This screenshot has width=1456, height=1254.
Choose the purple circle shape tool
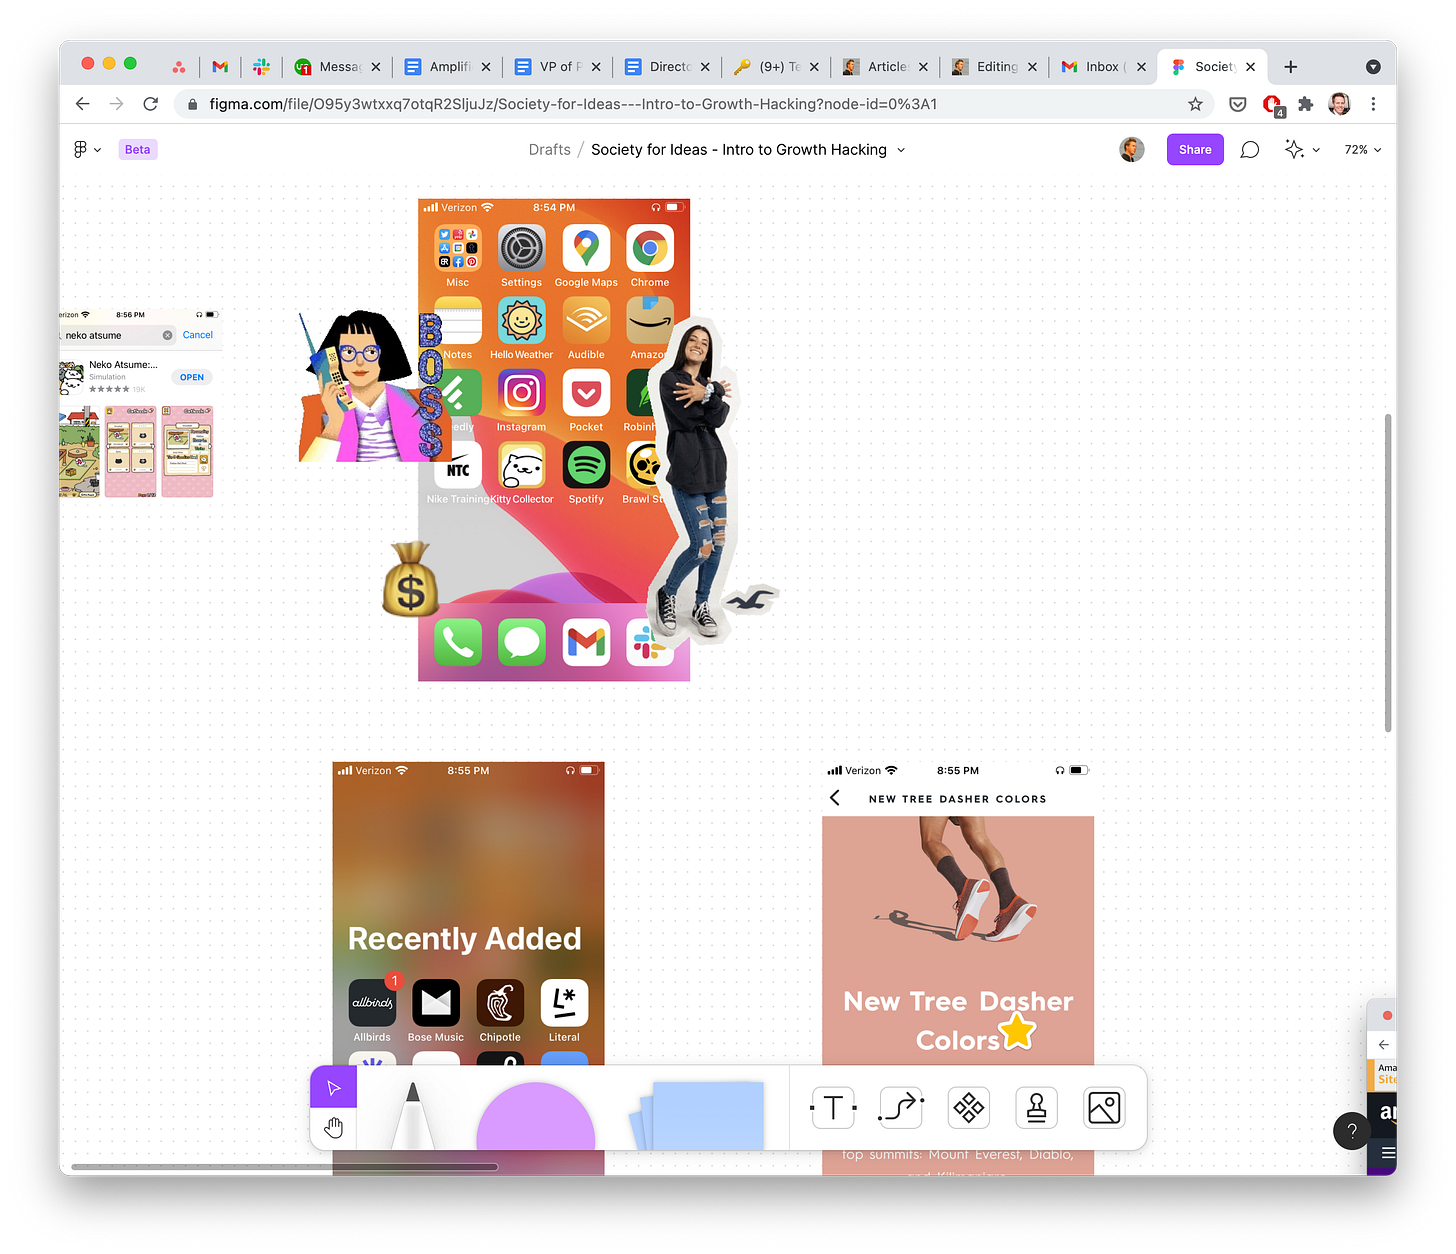point(535,1115)
